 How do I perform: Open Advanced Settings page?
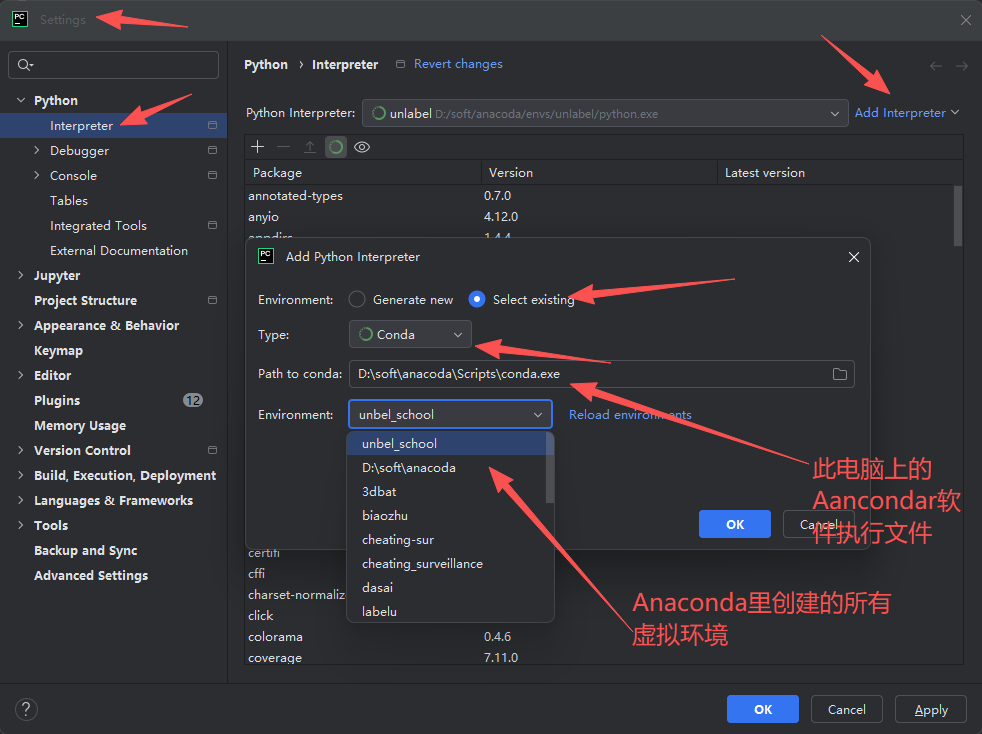coord(91,576)
